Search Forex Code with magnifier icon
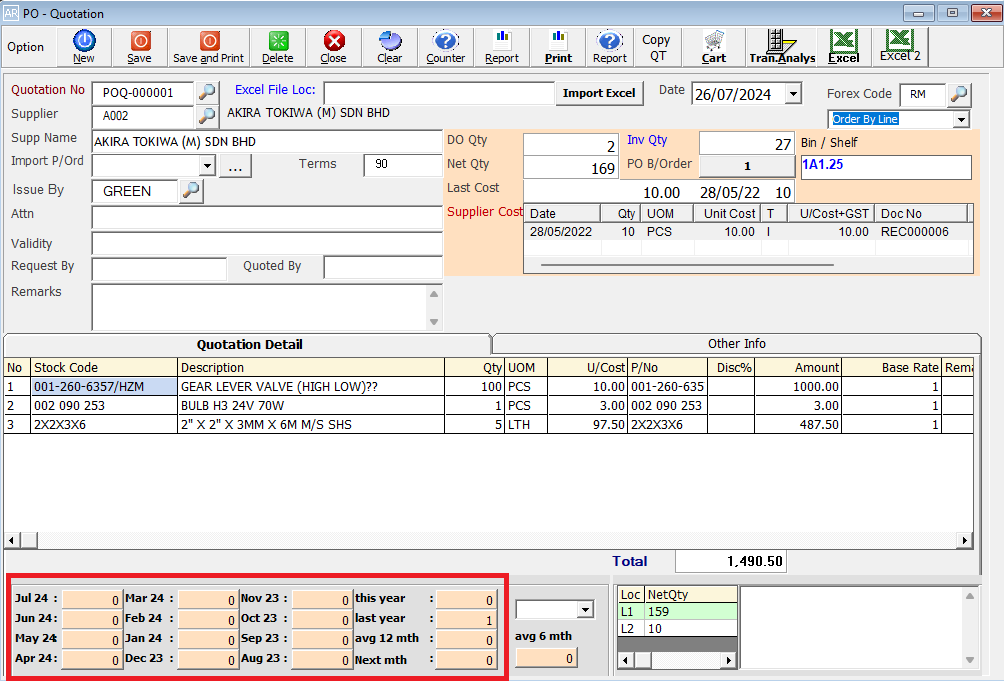The width and height of the screenshot is (1004, 681). pyautogui.click(x=959, y=94)
